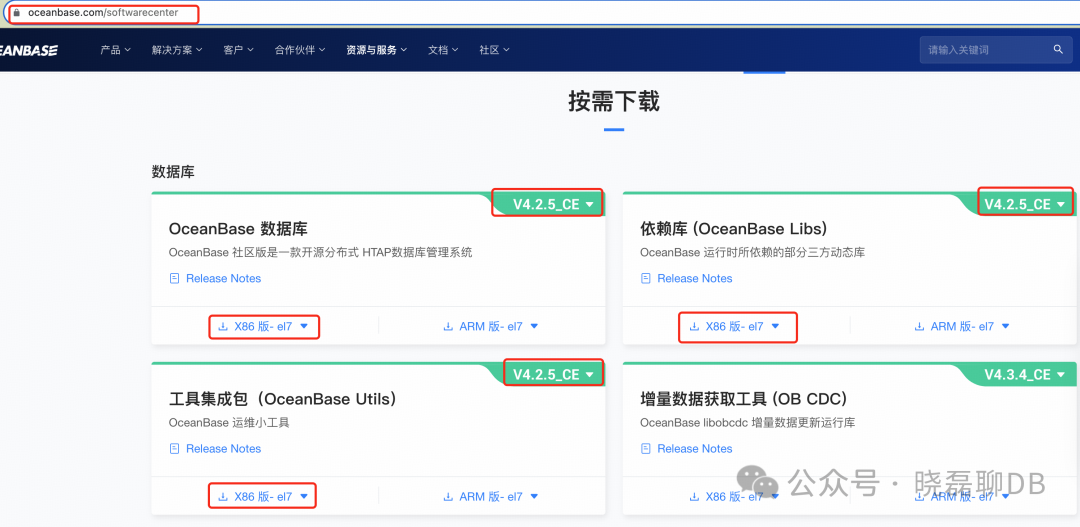This screenshot has height=527, width=1080.
Task: Click the lock icon in address bar
Action: tap(17, 12)
